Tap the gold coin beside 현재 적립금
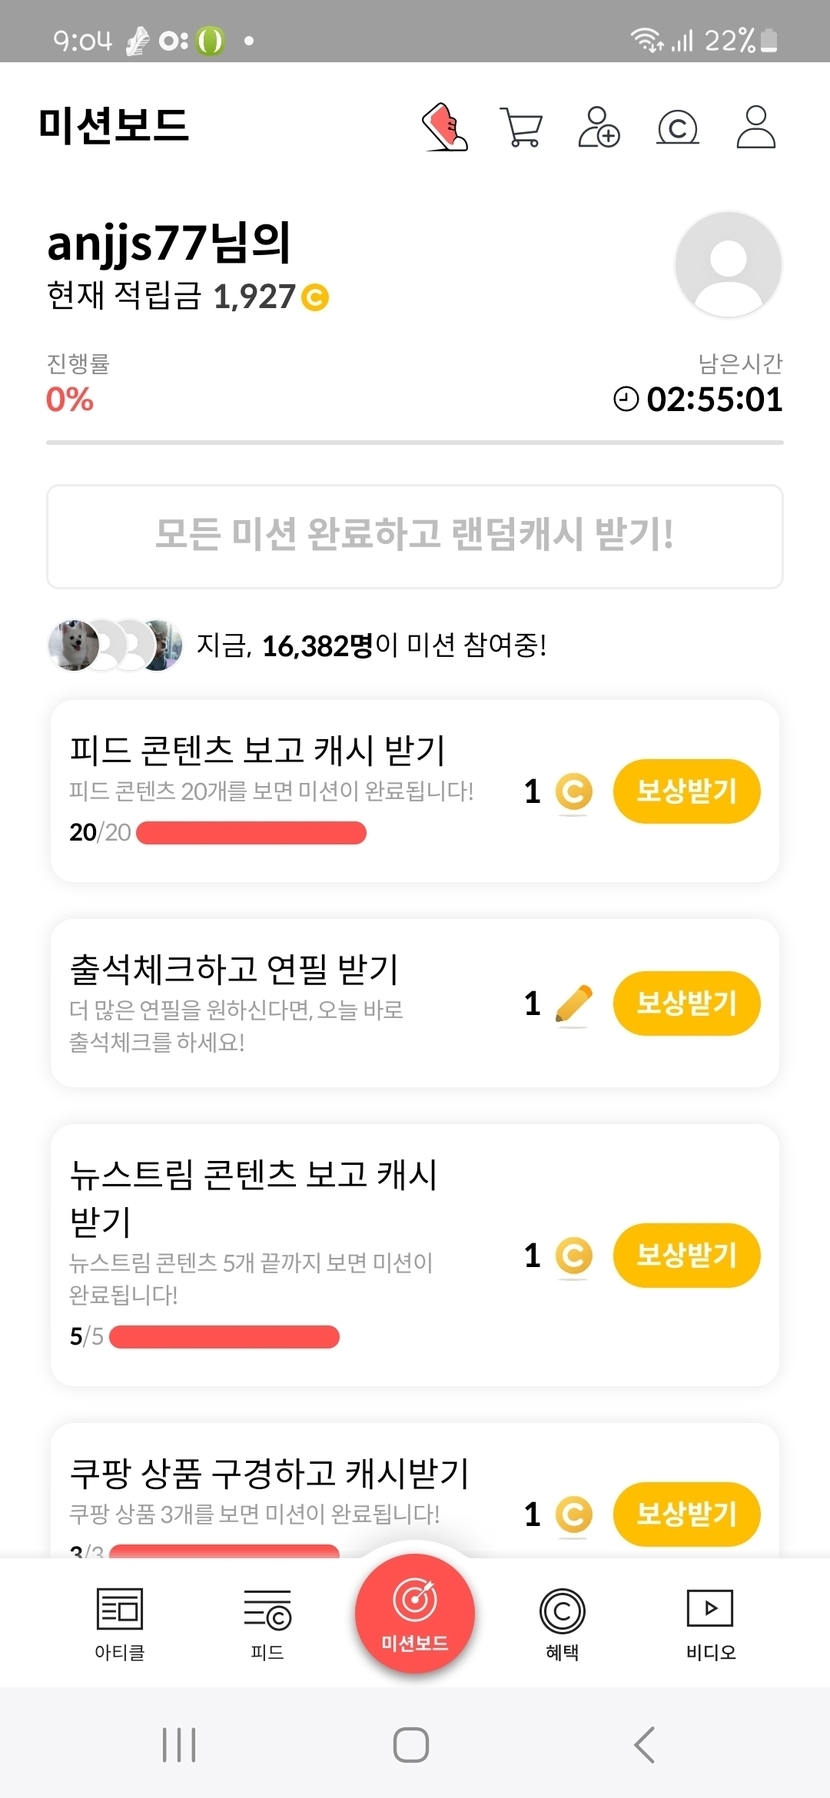The image size is (830, 1798). 315,297
